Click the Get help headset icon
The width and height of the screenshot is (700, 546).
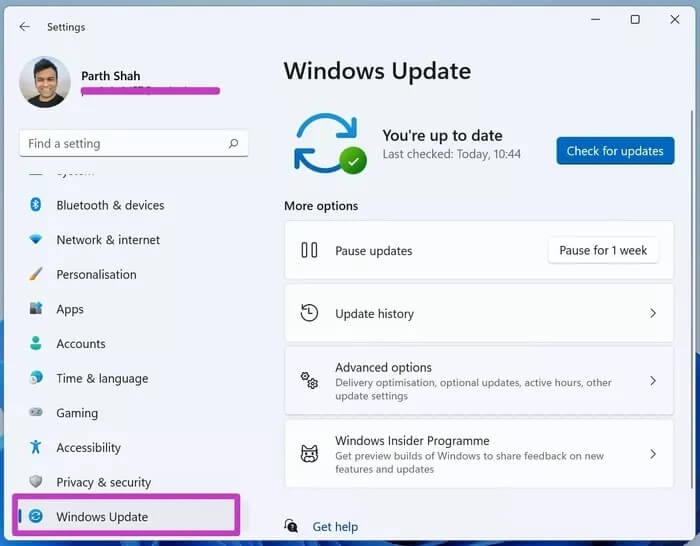click(291, 526)
